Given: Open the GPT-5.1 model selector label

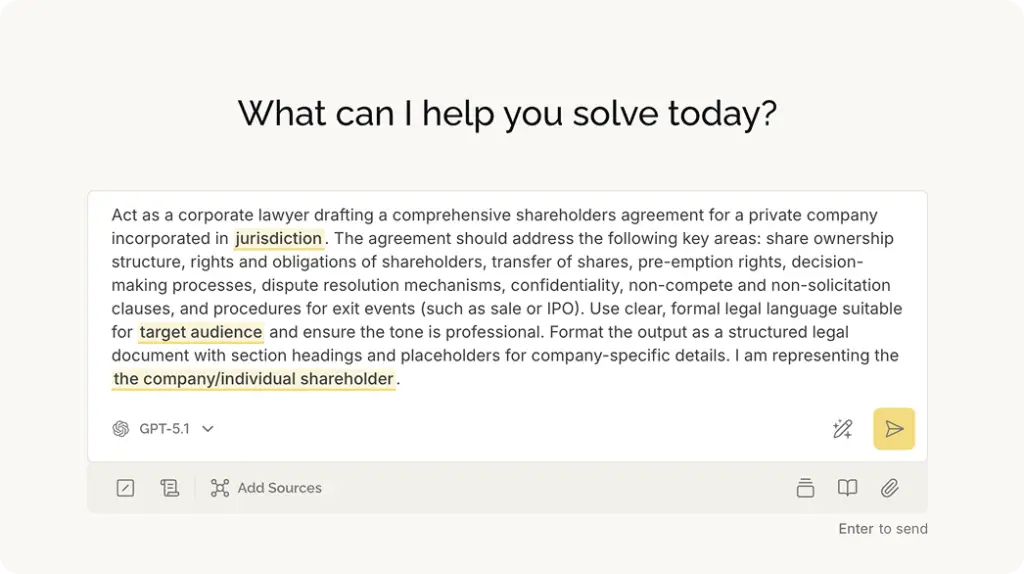Looking at the screenshot, I should (164, 429).
